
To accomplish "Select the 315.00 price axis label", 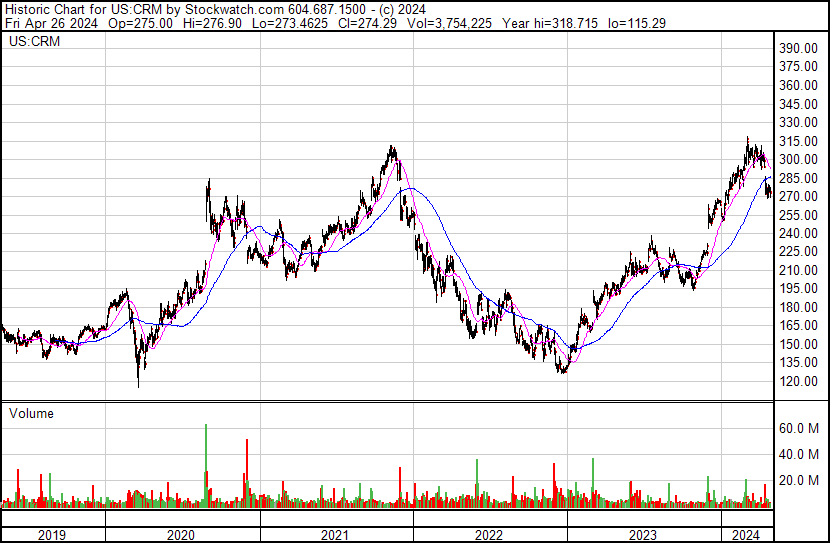I will pos(798,141).
